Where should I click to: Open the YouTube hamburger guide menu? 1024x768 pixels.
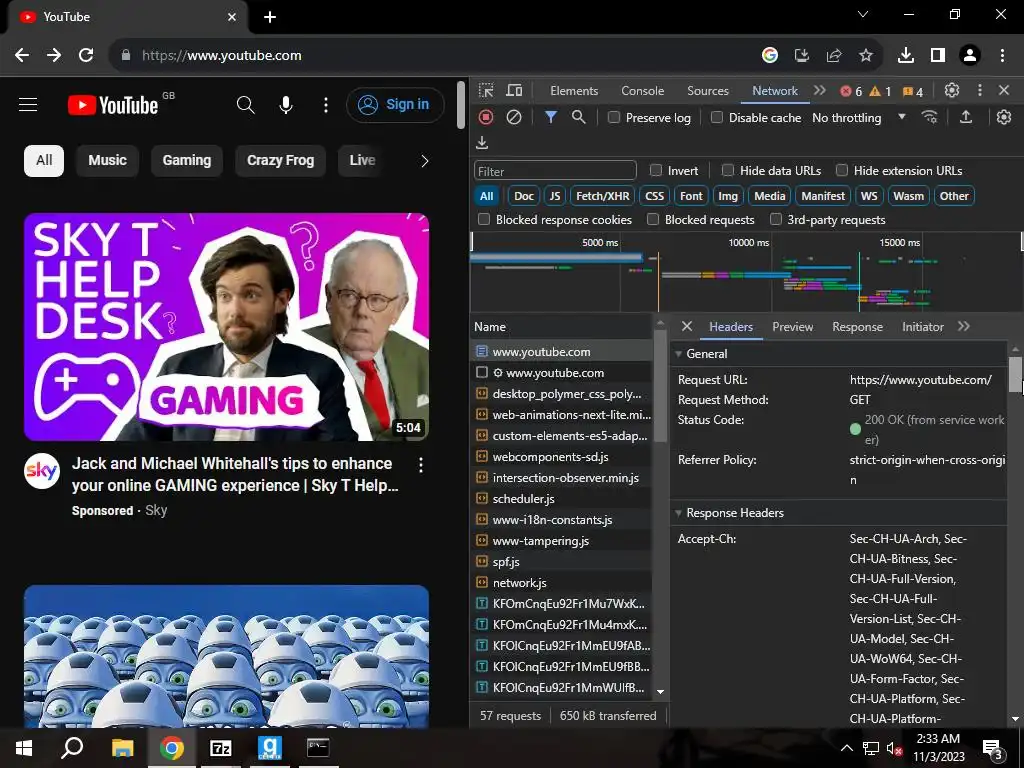28,104
